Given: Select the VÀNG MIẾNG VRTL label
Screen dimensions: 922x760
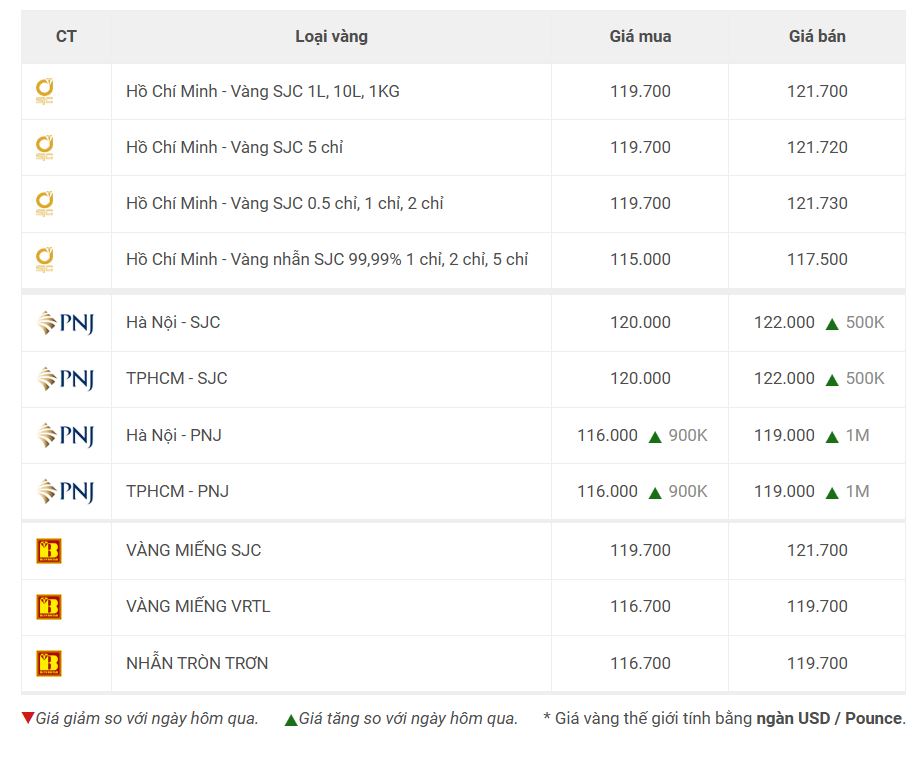Looking at the screenshot, I should [198, 606].
